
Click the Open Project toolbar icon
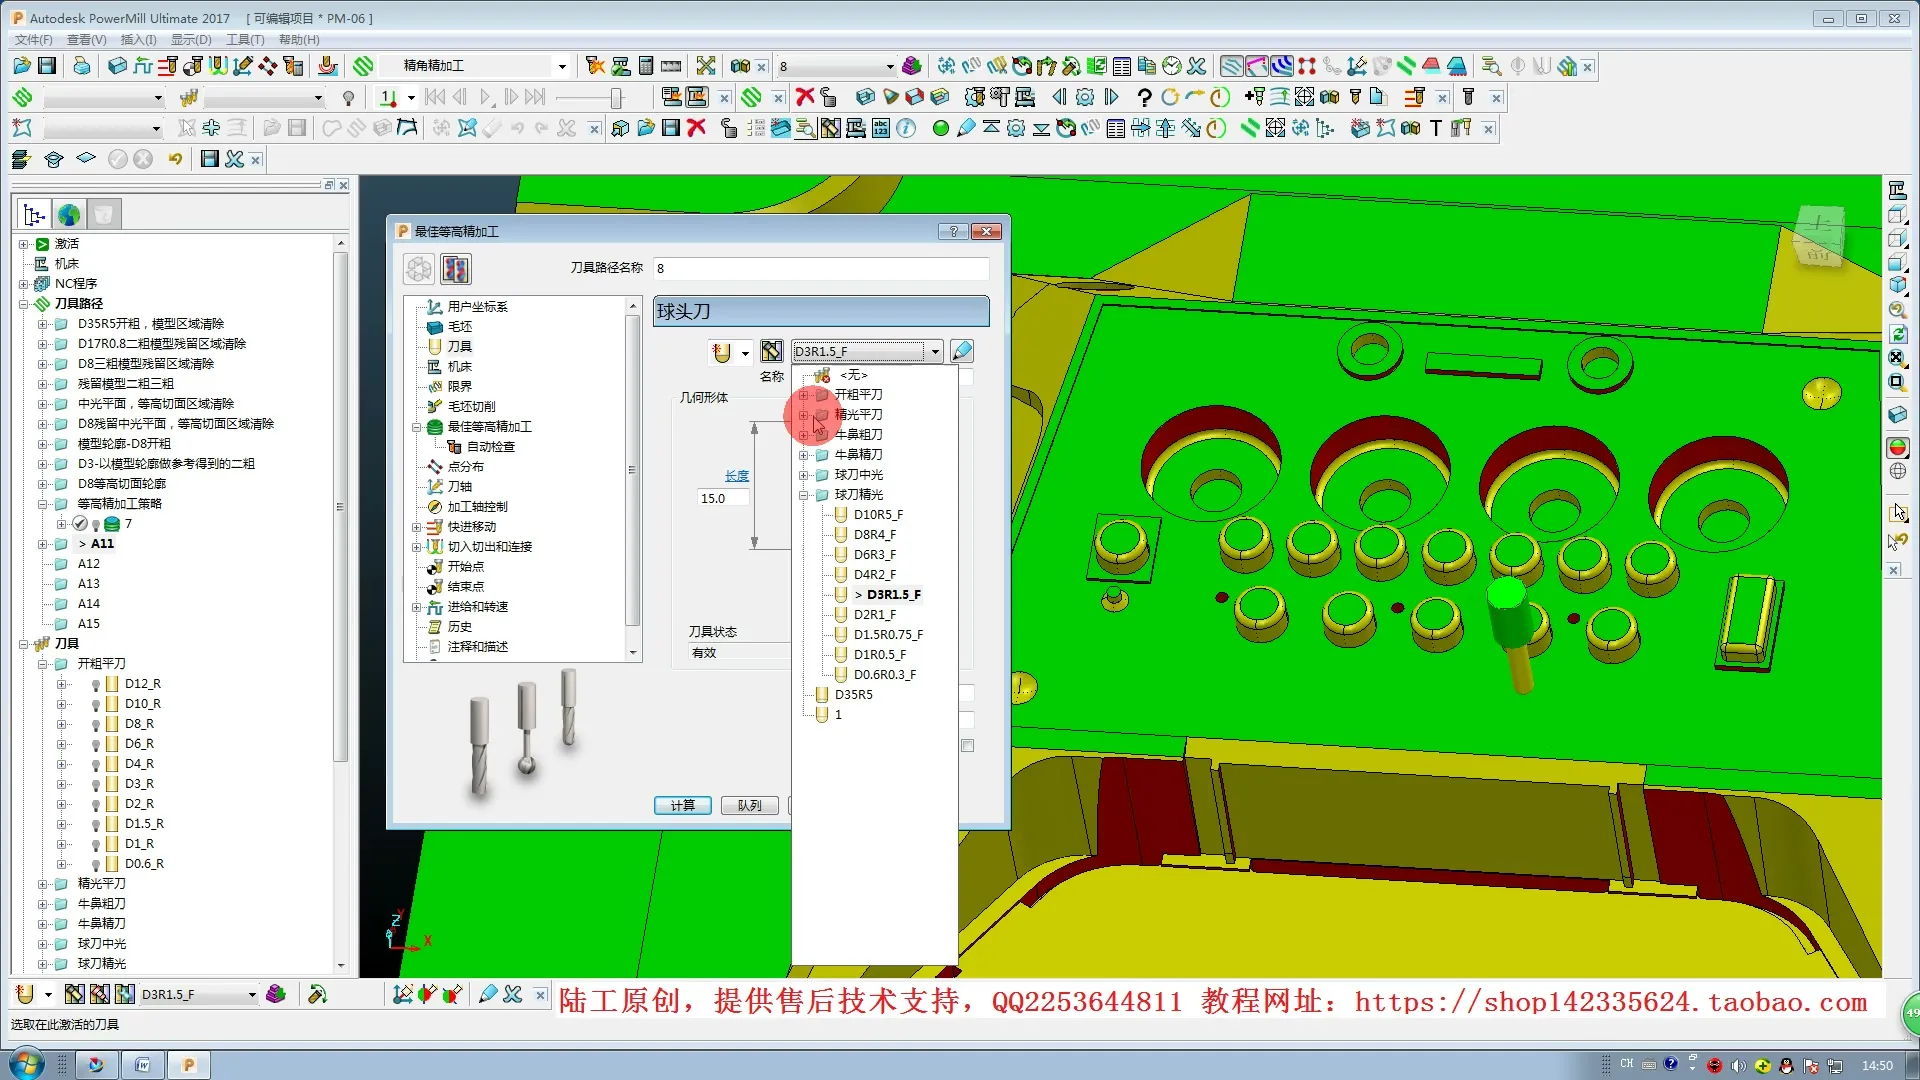[x=21, y=66]
